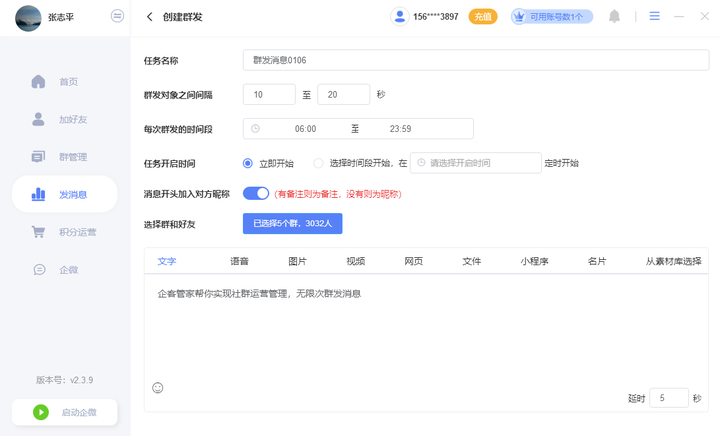Toggle the 消息开头加入对方昵称 switch
Viewport: 720px width, 436px height.
click(x=256, y=194)
